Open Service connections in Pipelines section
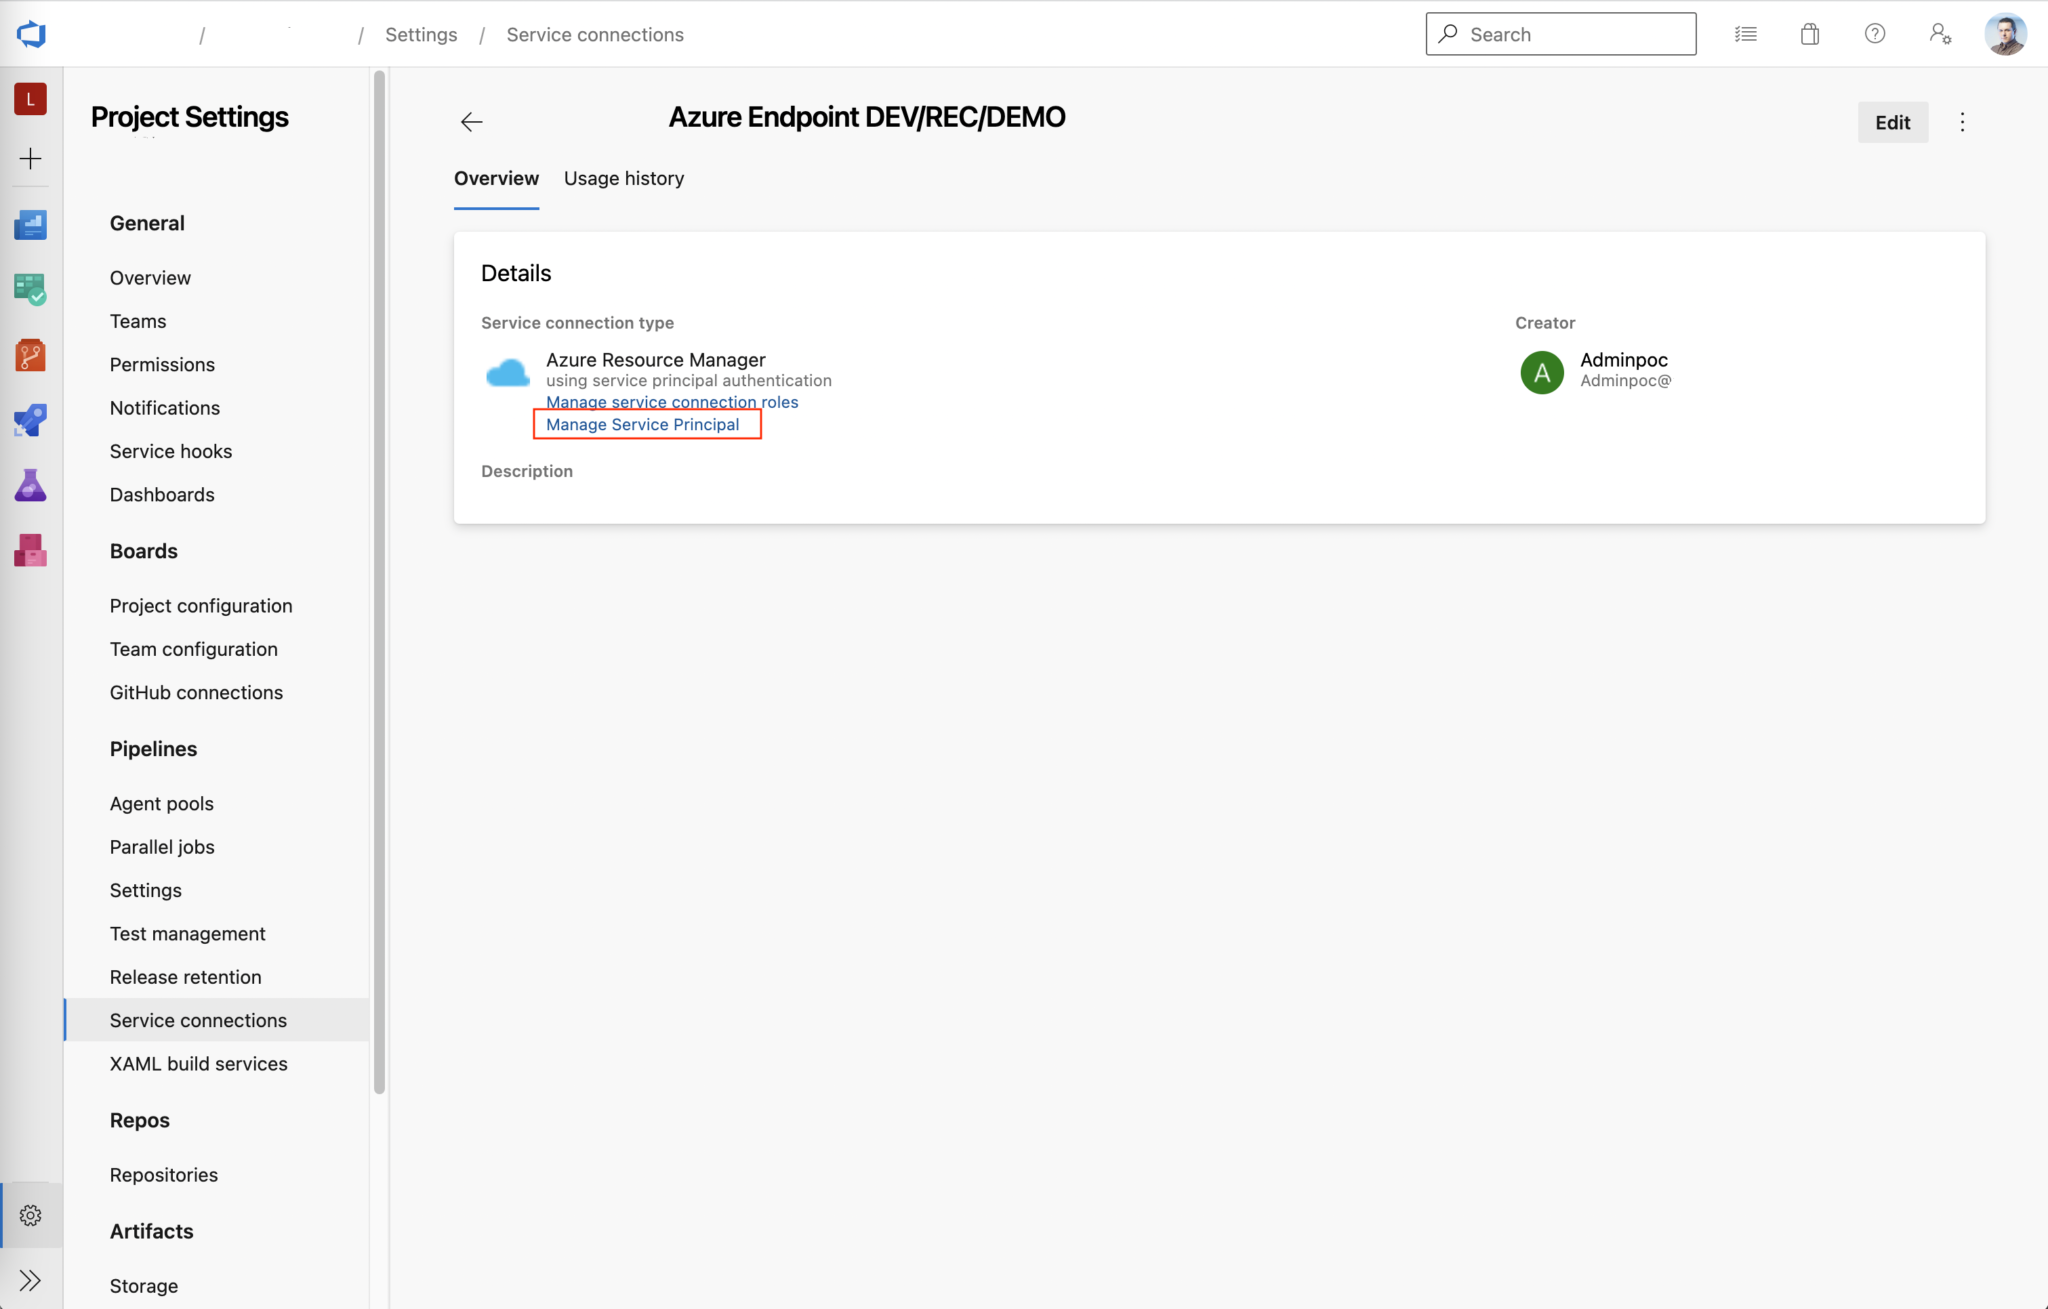 click(197, 1020)
